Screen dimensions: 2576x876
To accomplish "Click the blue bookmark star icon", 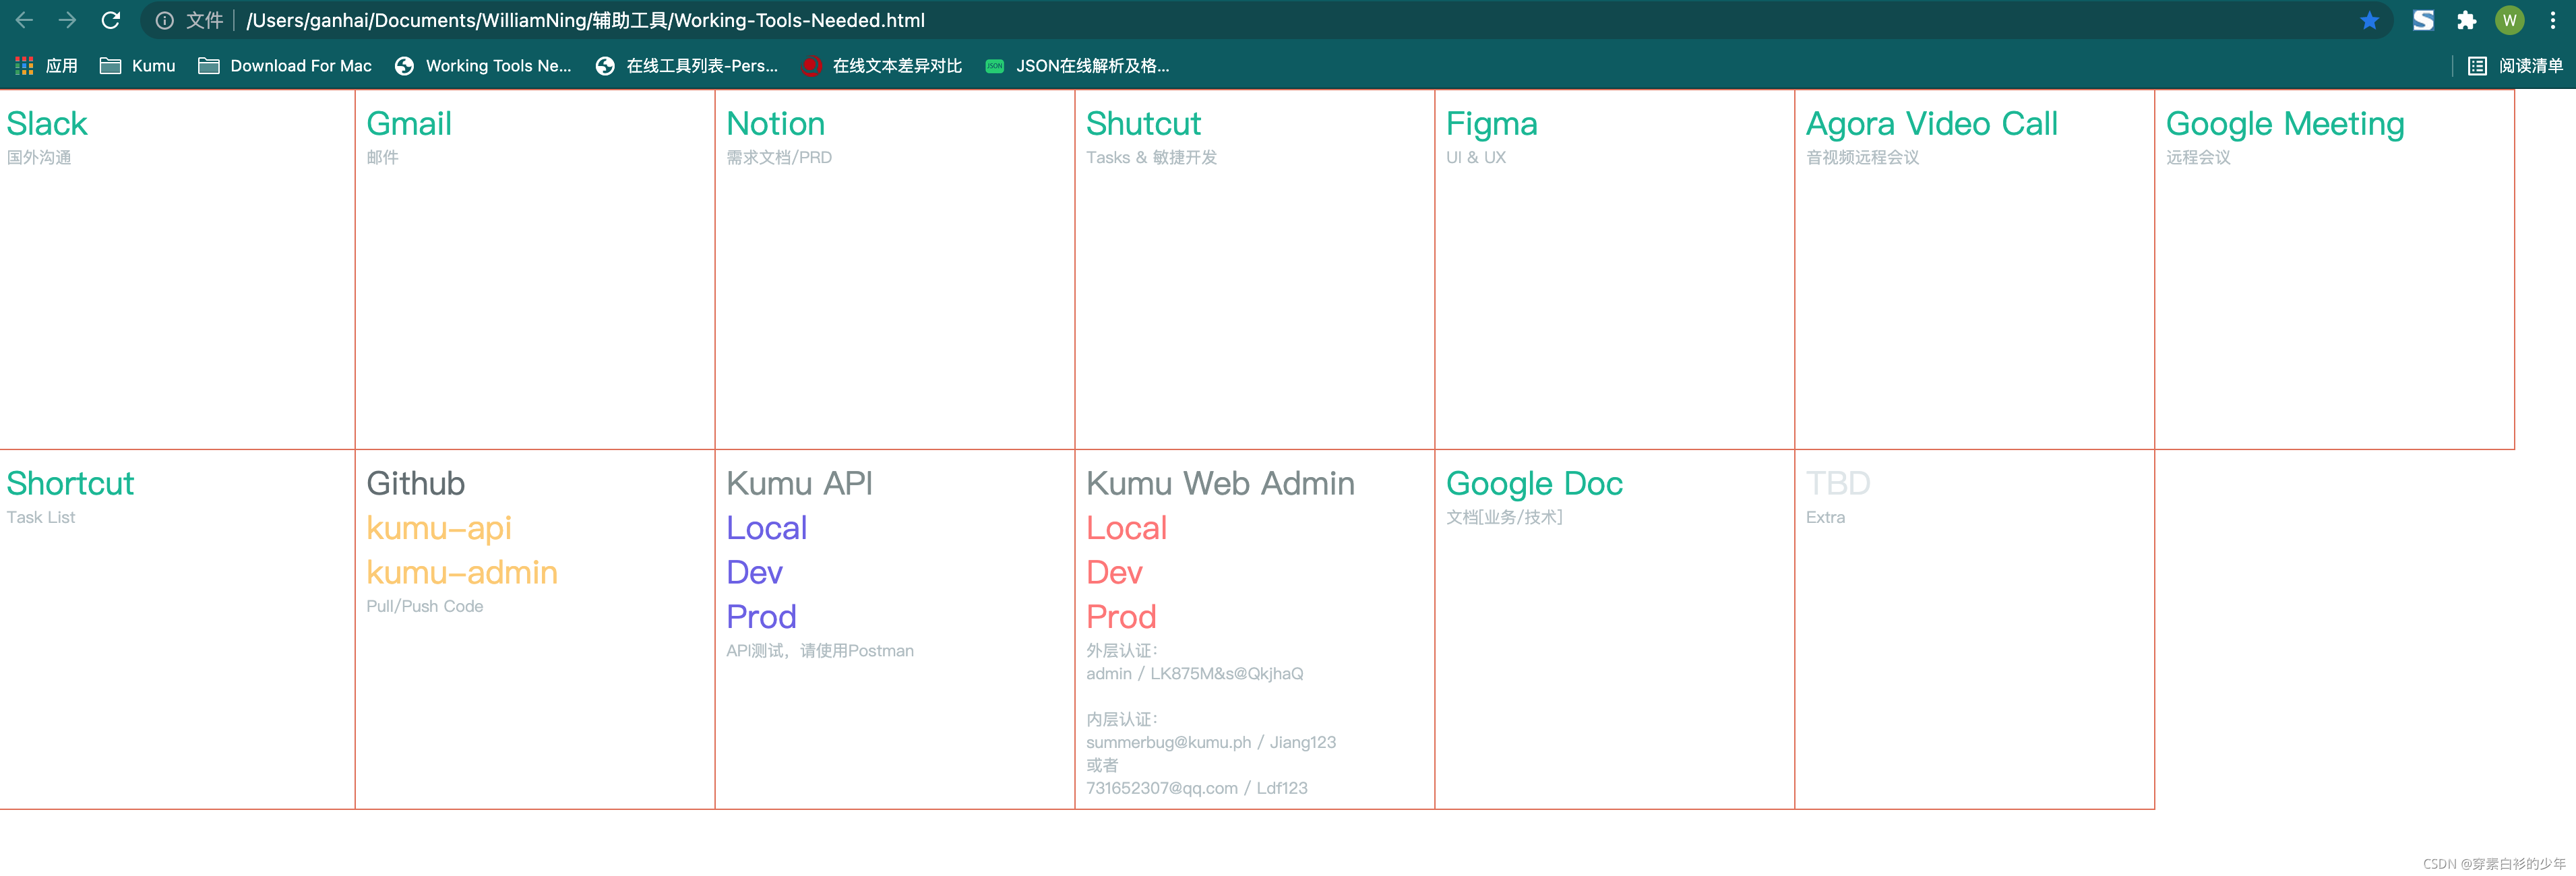I will point(2369,20).
